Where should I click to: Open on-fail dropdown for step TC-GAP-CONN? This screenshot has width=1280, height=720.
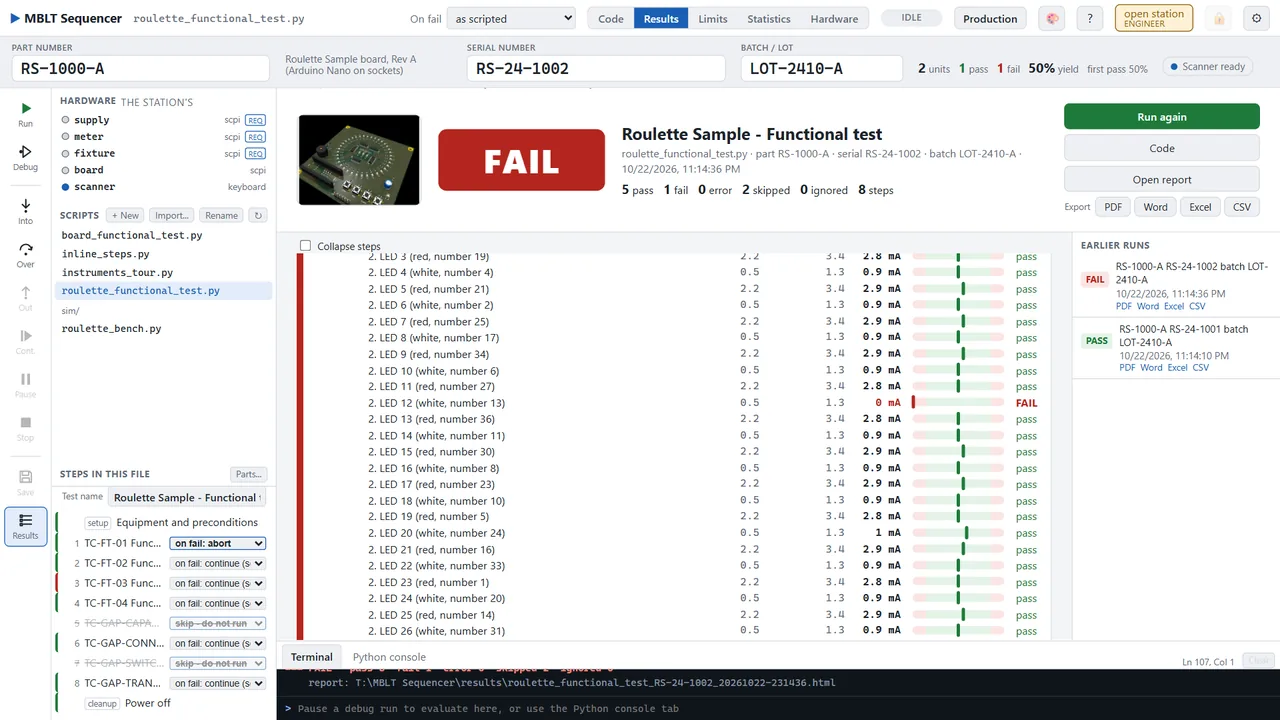click(x=217, y=643)
